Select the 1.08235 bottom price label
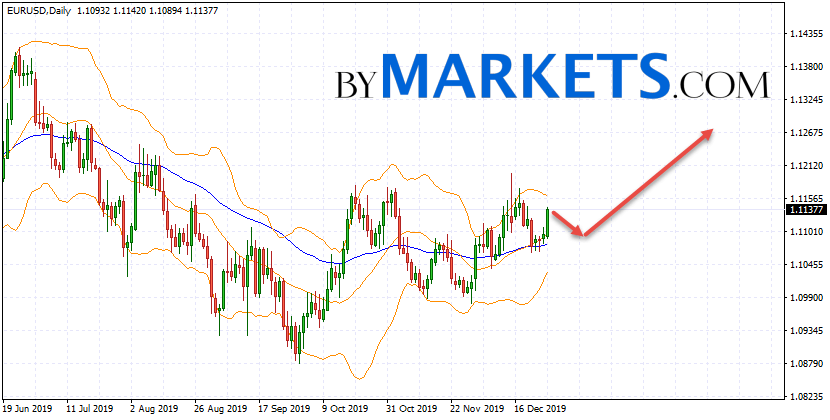Image resolution: width=830 pixels, height=420 pixels. tap(804, 396)
